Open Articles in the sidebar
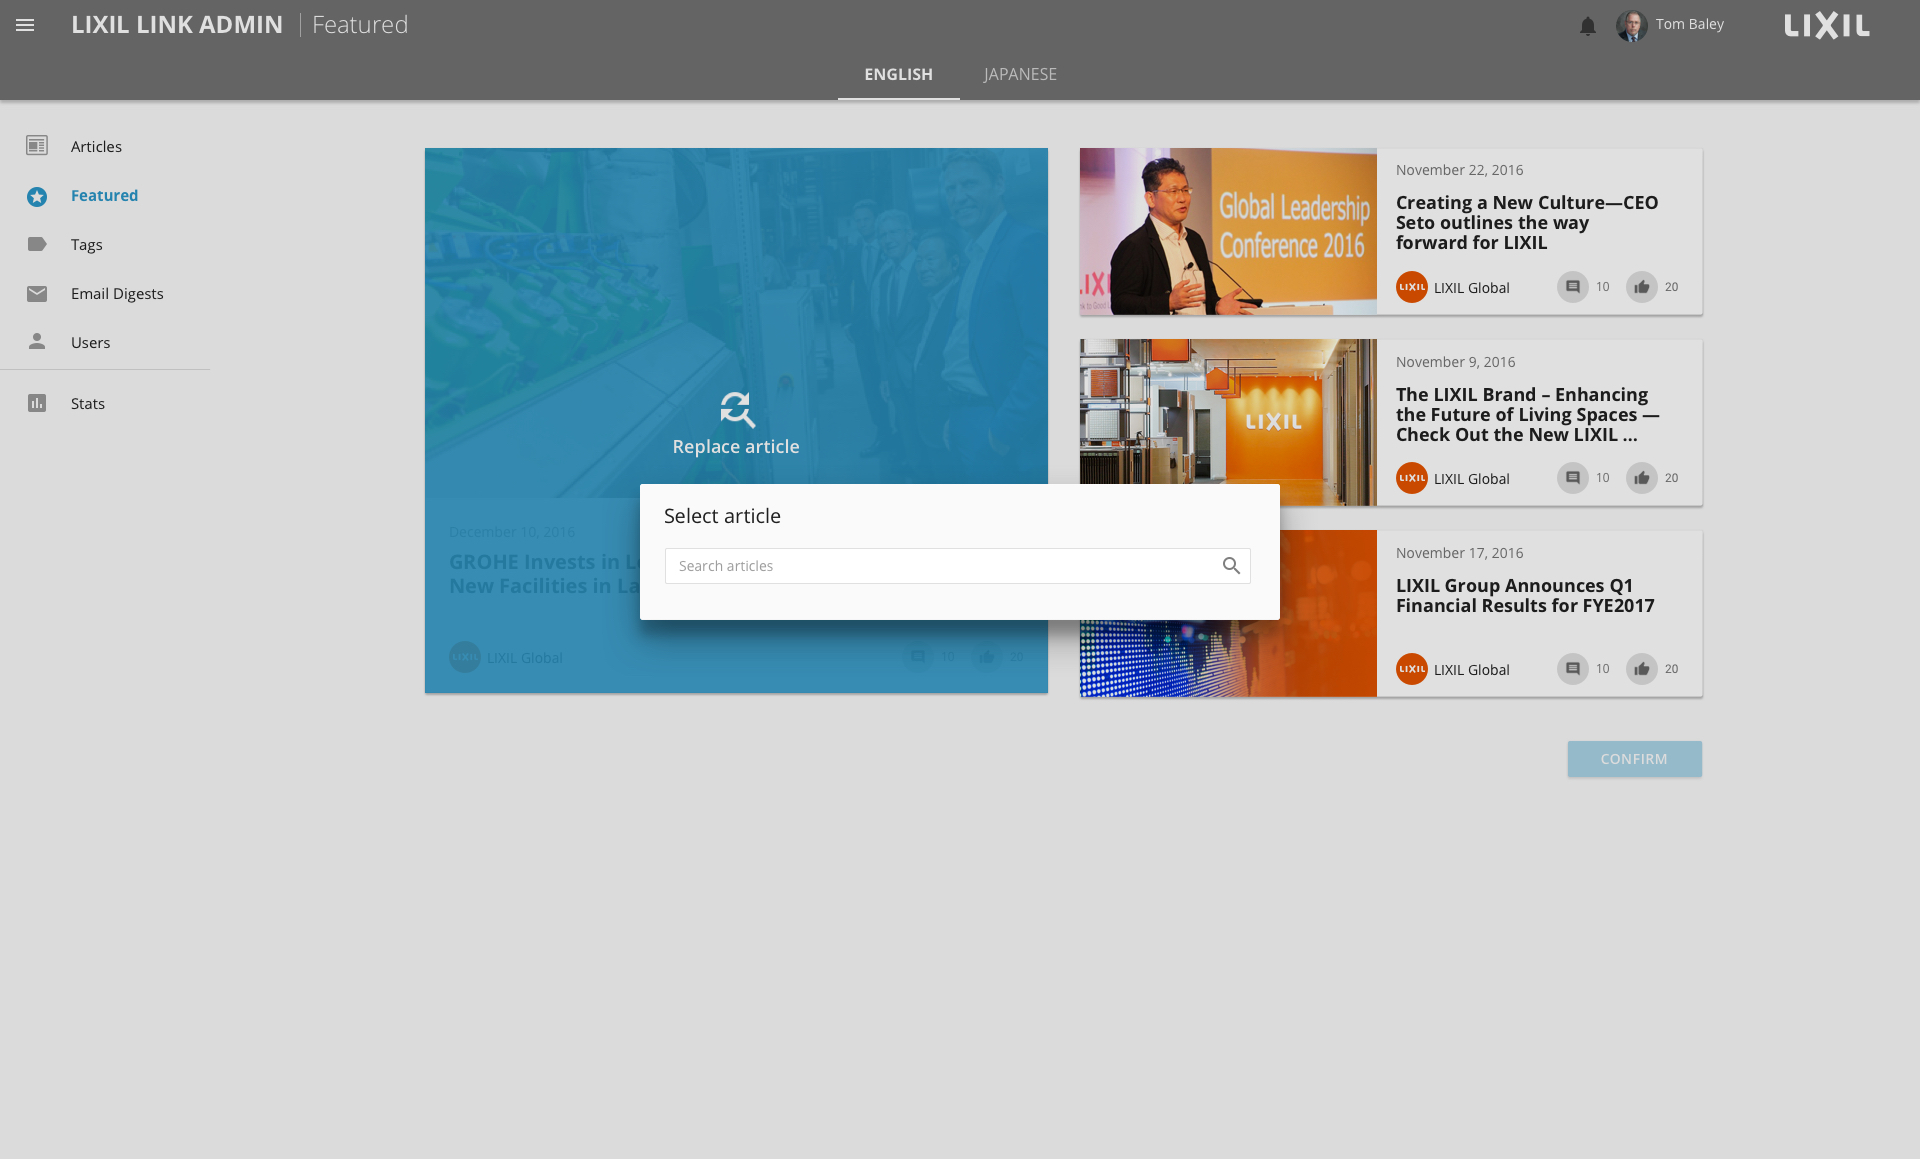Image resolution: width=1920 pixels, height=1159 pixels. [96, 146]
